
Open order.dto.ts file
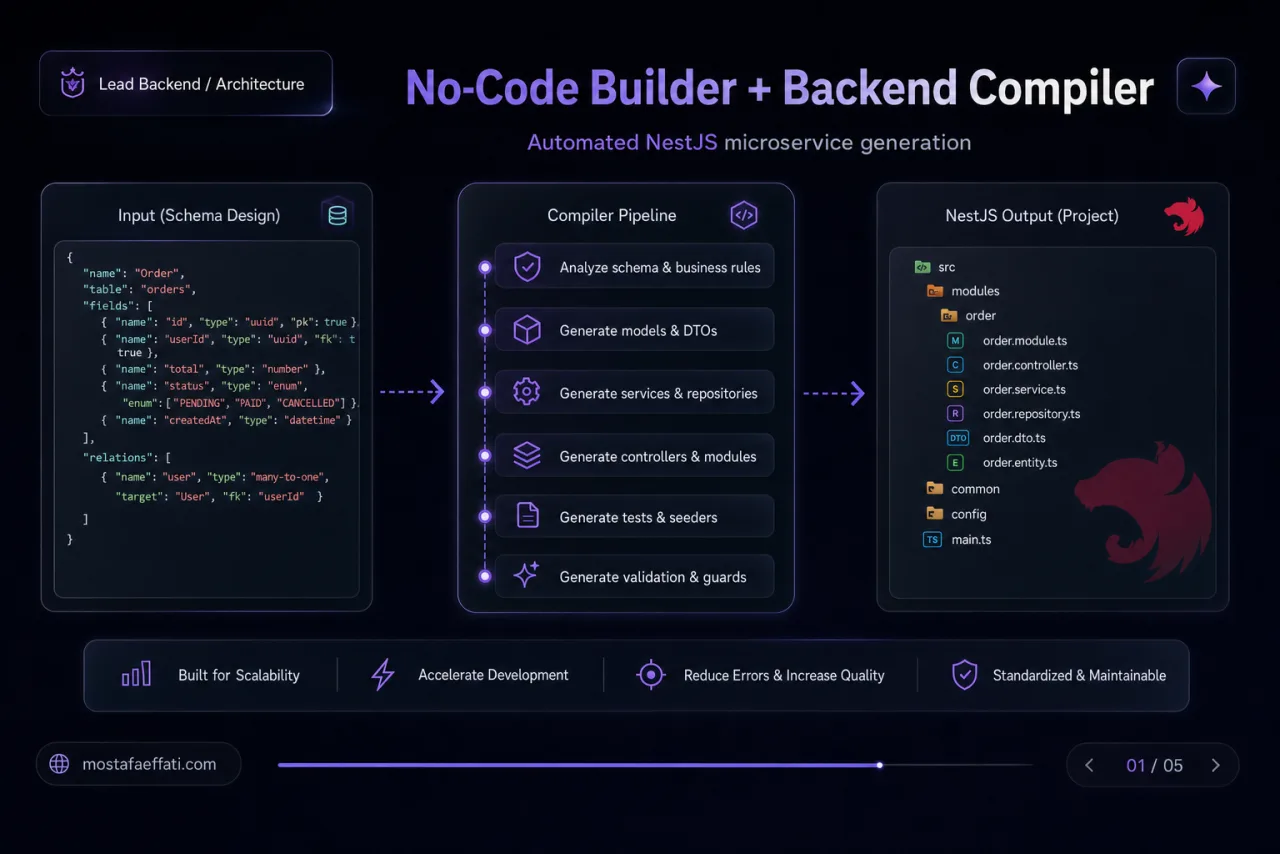tap(1013, 438)
